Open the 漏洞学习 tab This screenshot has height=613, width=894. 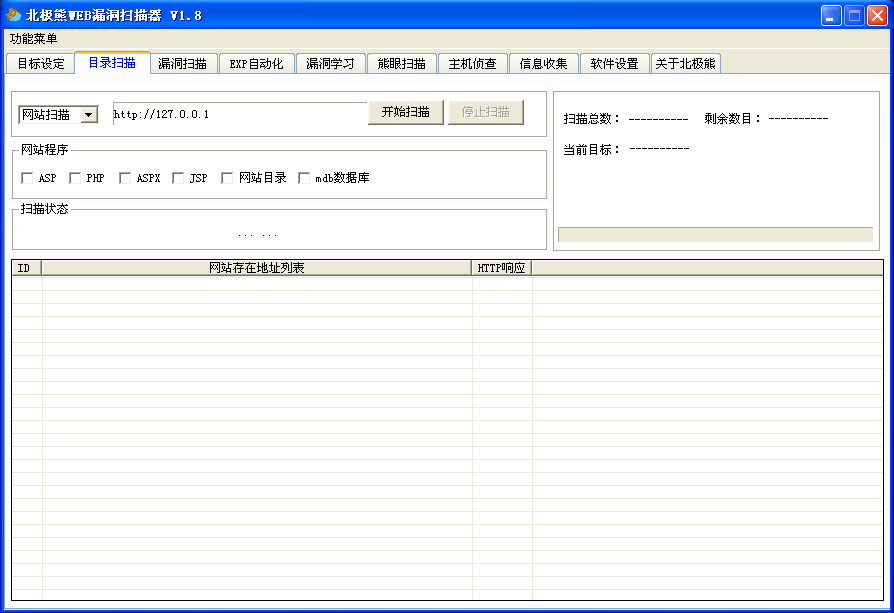click(331, 63)
